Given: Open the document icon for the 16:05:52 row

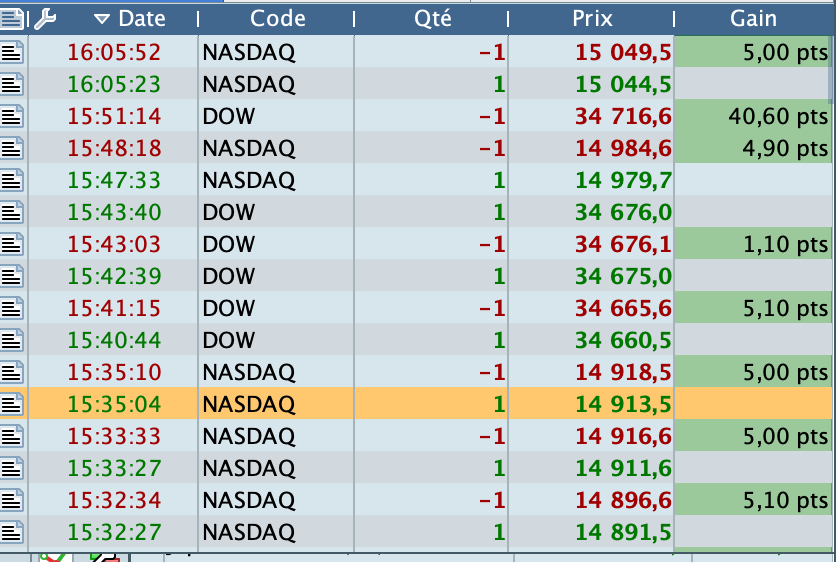Looking at the screenshot, I should [x=12, y=52].
